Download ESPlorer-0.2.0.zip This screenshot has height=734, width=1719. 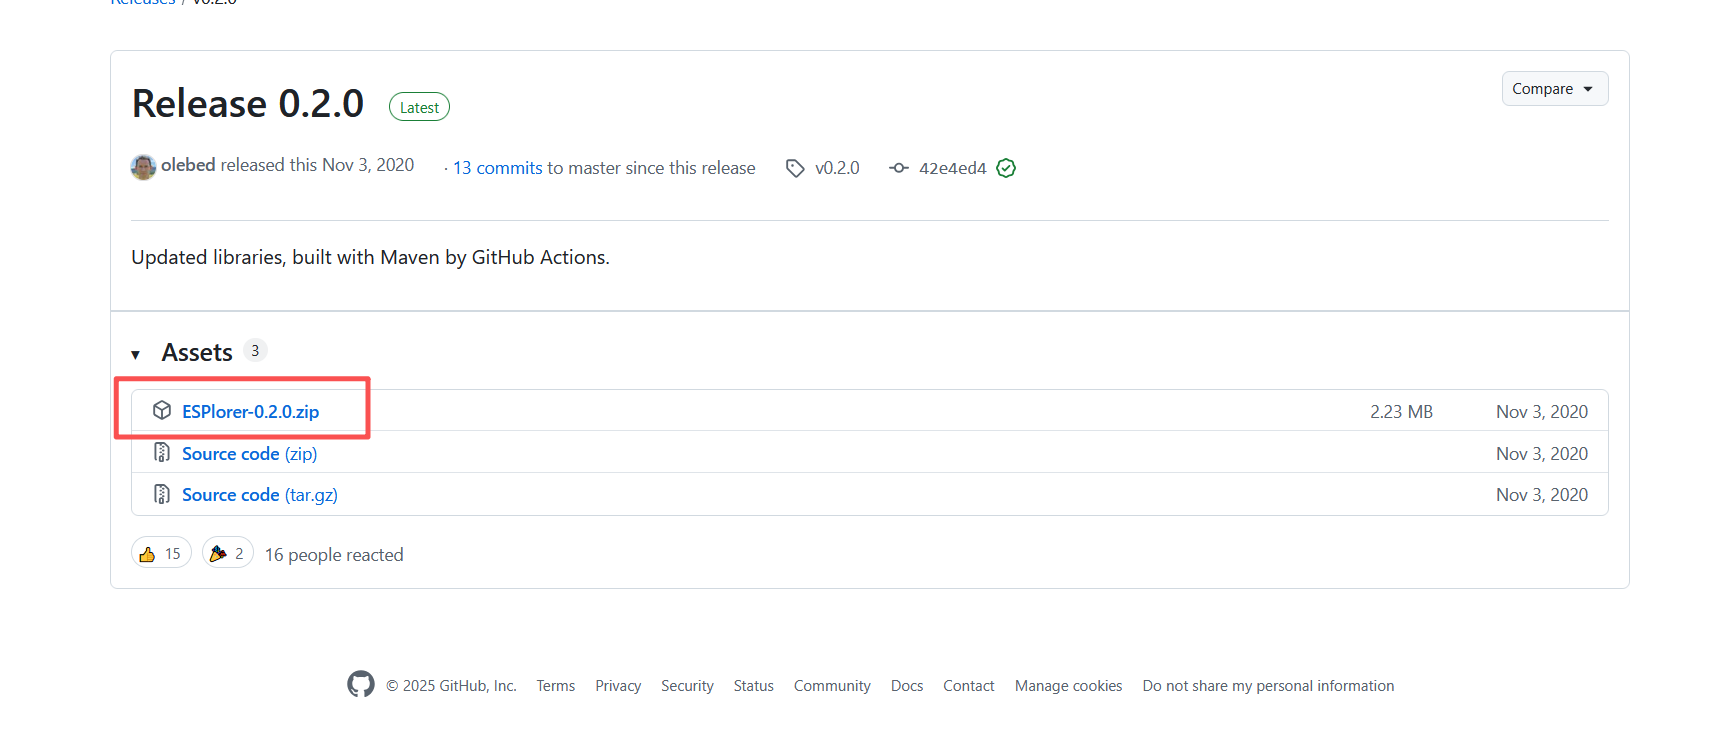pos(250,412)
